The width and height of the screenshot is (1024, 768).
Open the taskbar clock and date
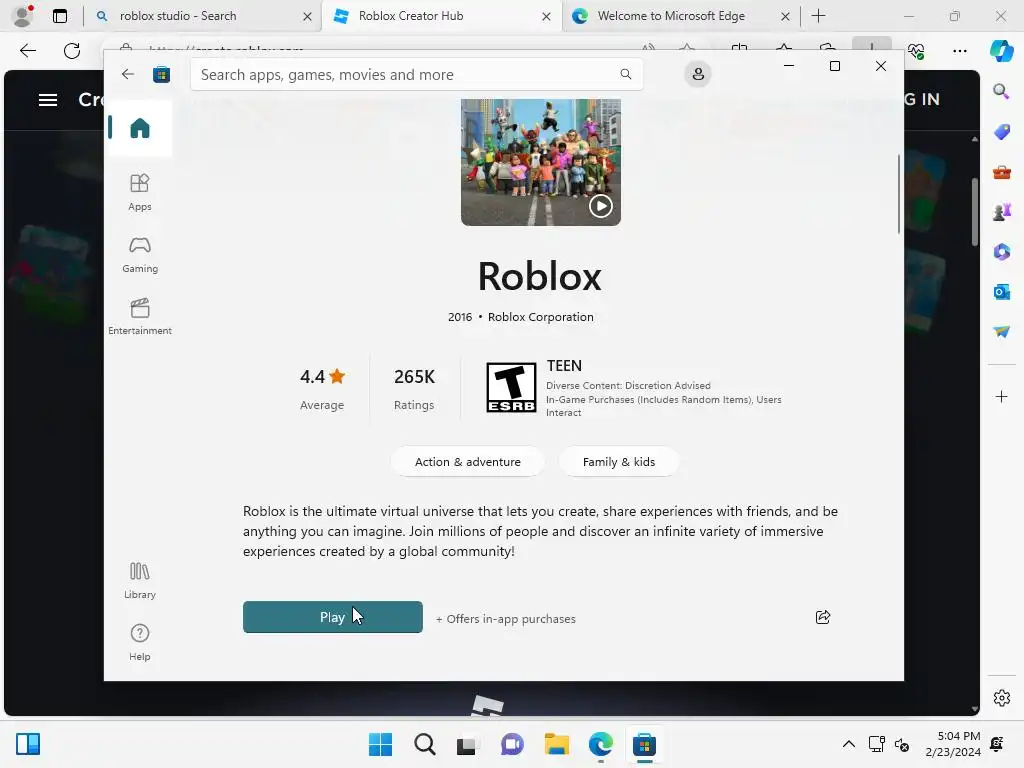(x=953, y=744)
